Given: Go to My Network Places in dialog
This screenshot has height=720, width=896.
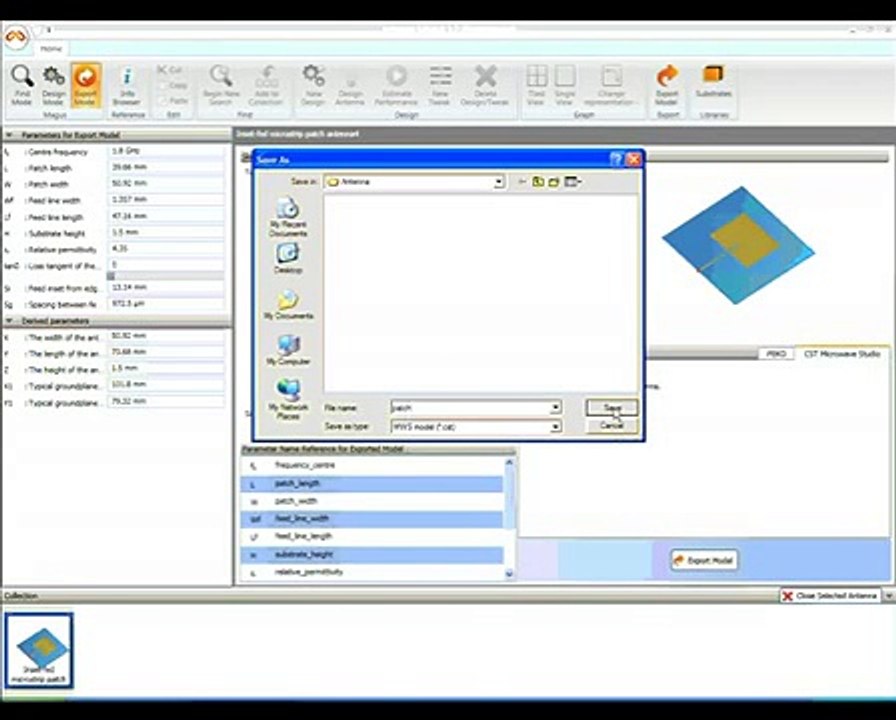Looking at the screenshot, I should (x=288, y=399).
